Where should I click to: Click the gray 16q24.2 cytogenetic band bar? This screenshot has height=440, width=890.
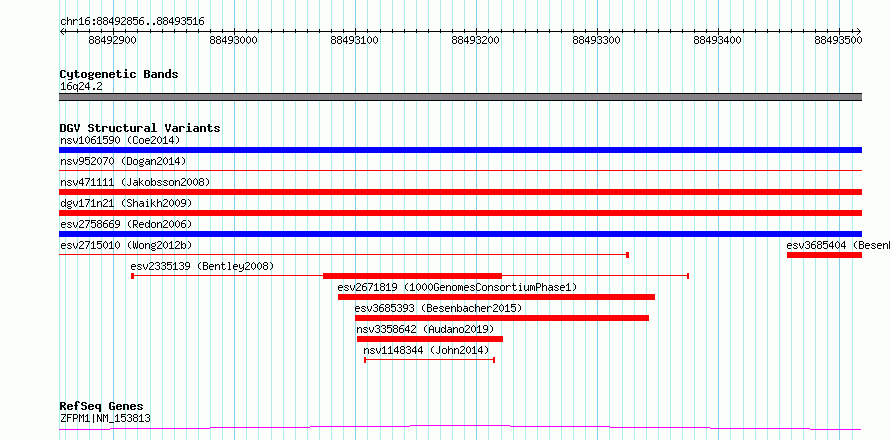[x=460, y=97]
